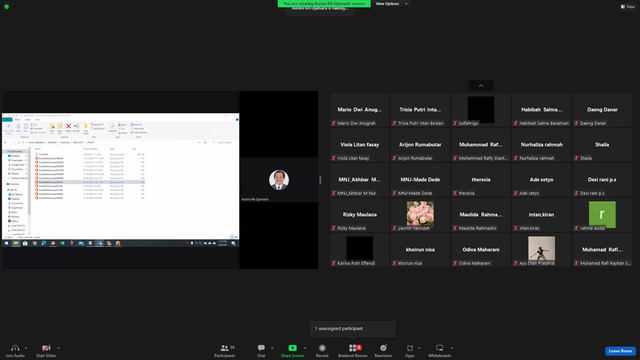Select the therecia participant tile
The width and height of the screenshot is (640, 360).
[x=481, y=180]
